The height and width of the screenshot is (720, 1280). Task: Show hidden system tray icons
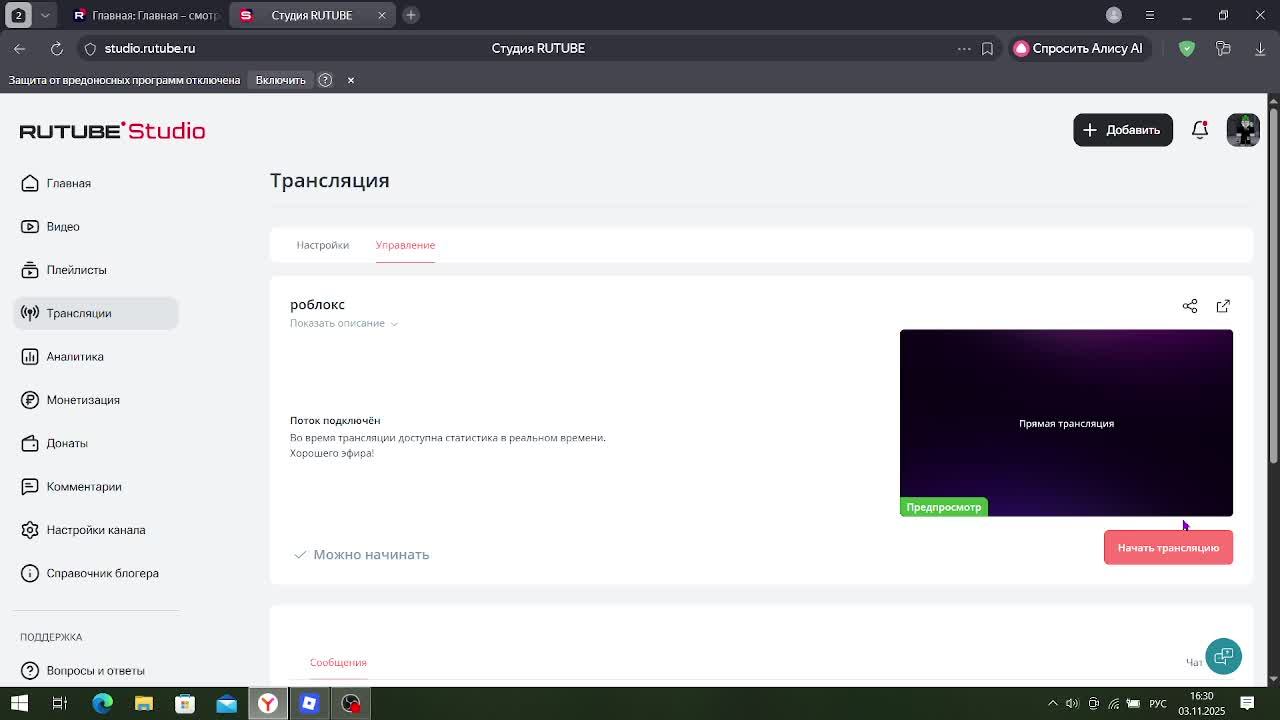1052,703
